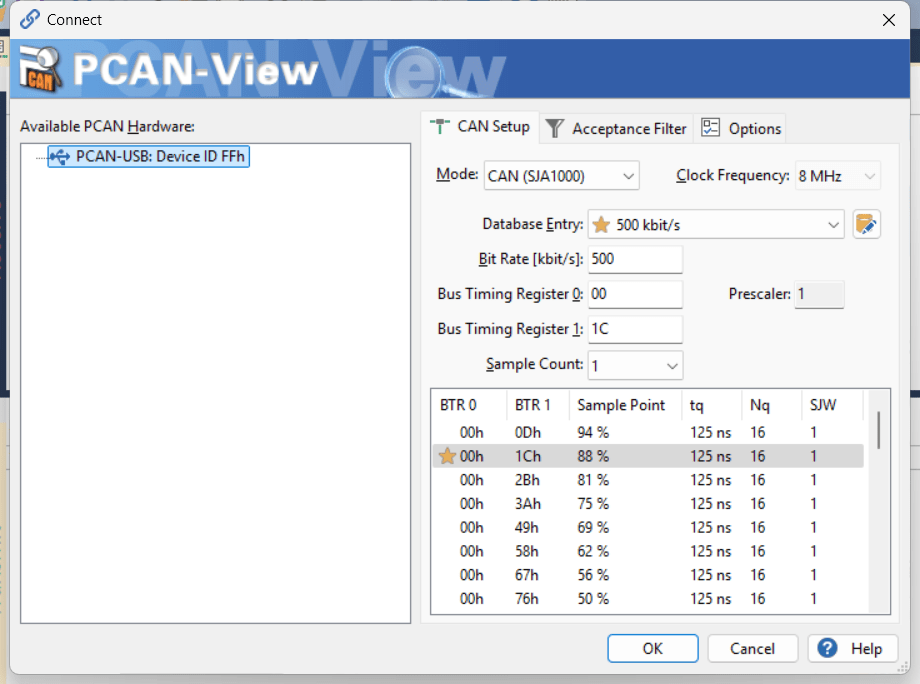This screenshot has width=920, height=684.
Task: Open the Sample Count dropdown
Action: tap(635, 365)
